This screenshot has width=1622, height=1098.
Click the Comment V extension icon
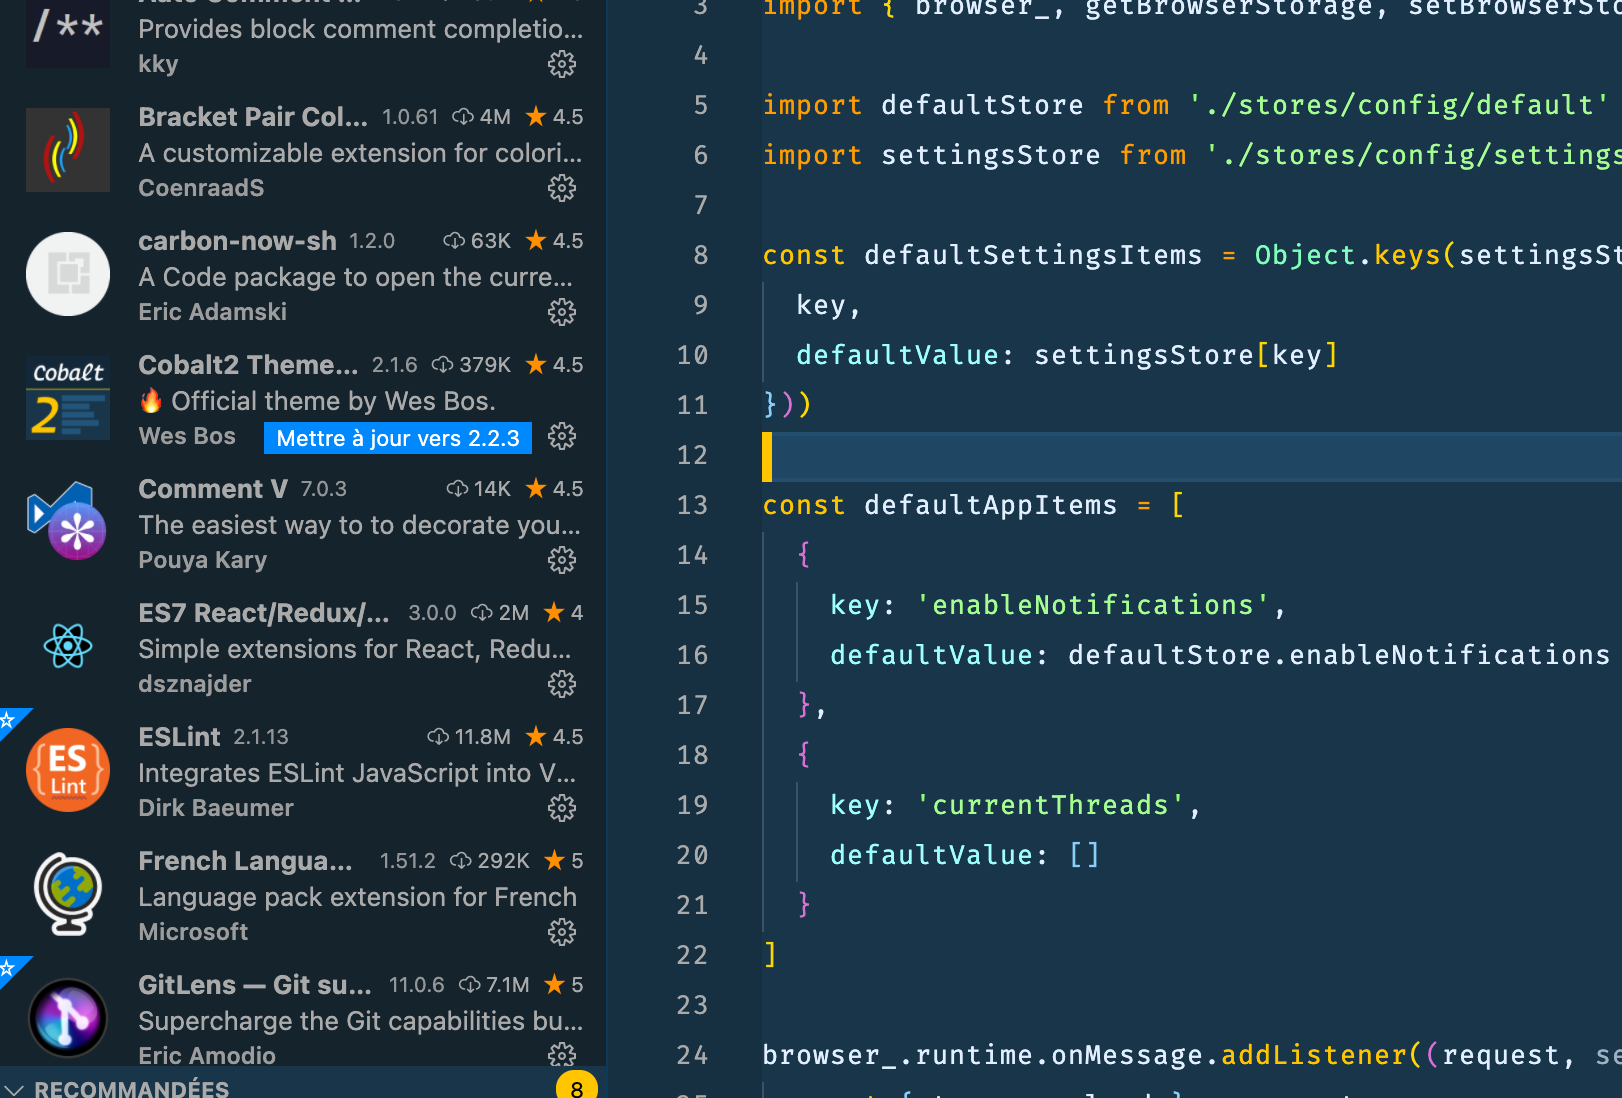click(67, 521)
